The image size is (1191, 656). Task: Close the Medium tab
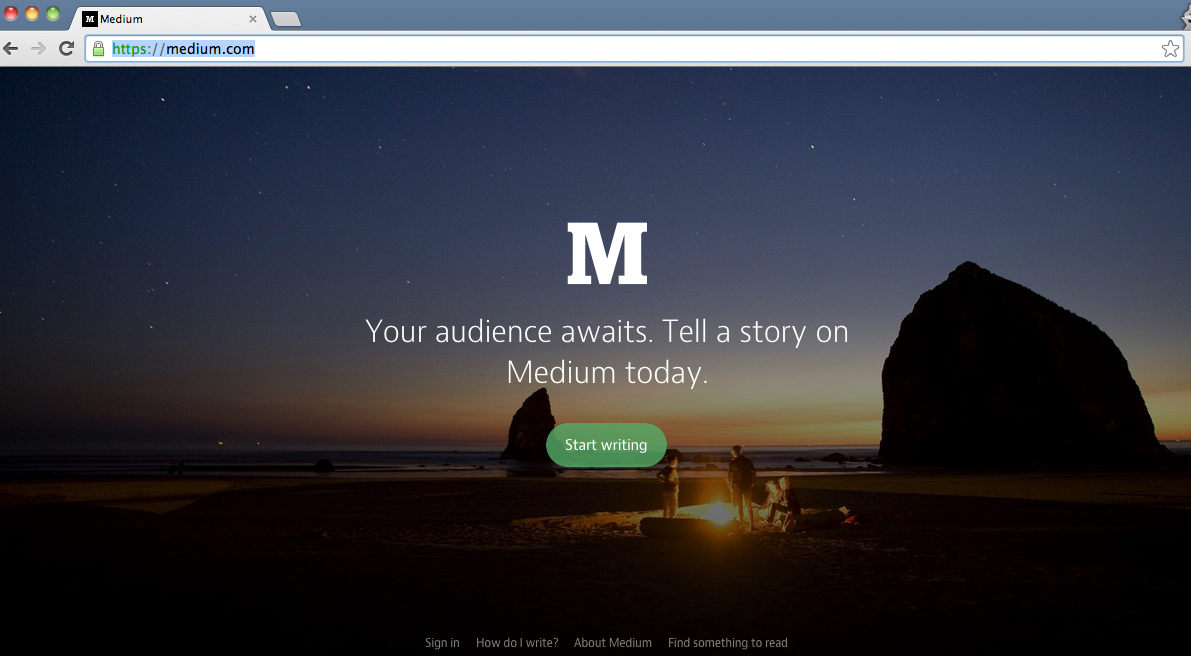pos(253,19)
